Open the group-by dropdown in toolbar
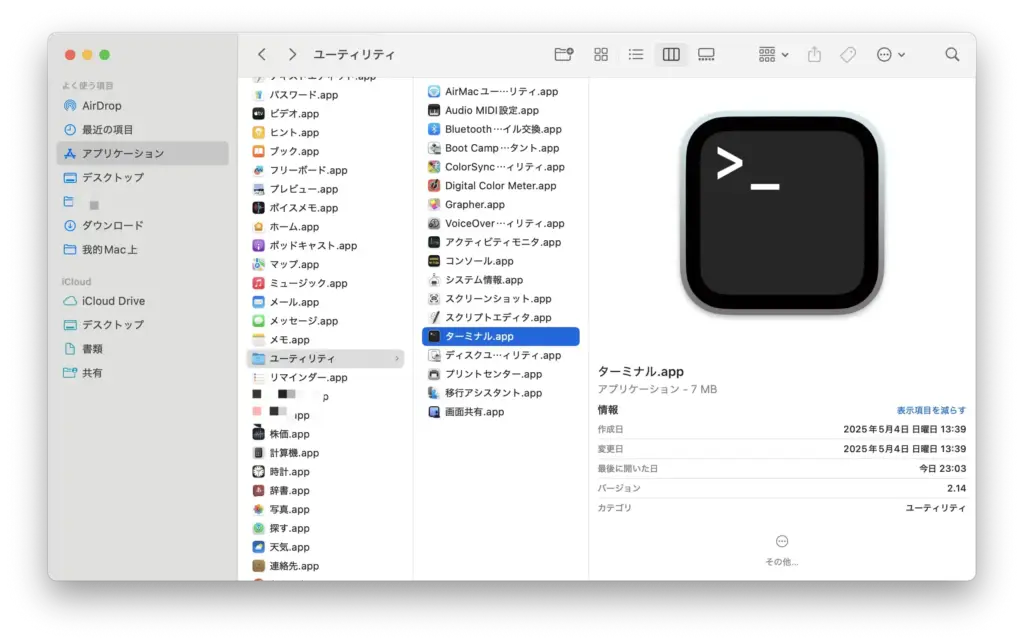This screenshot has height=644, width=1024. pos(773,55)
